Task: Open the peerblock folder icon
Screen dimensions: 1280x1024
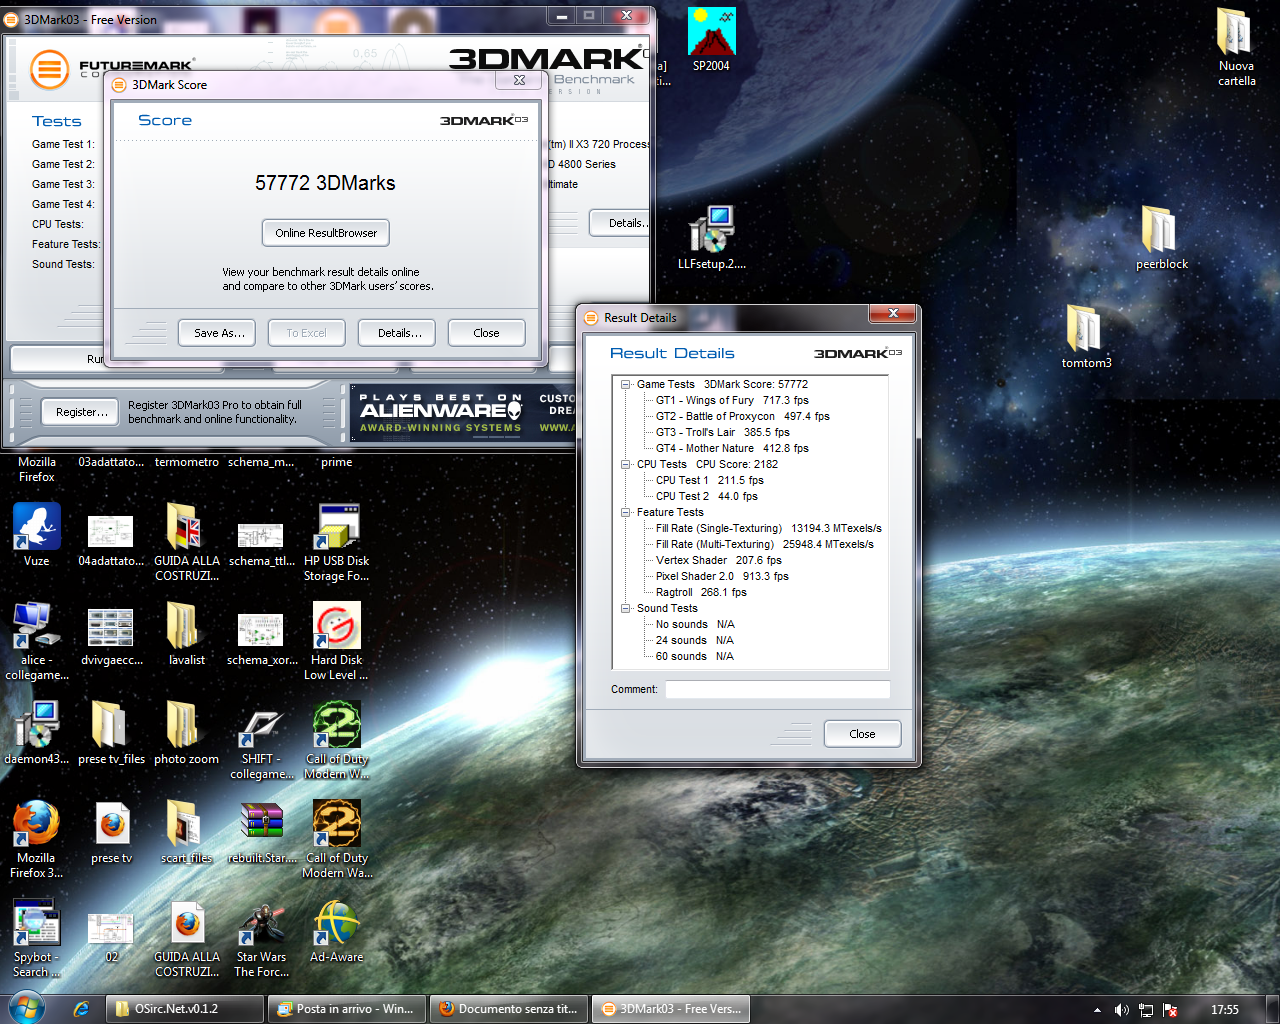Action: [1161, 237]
